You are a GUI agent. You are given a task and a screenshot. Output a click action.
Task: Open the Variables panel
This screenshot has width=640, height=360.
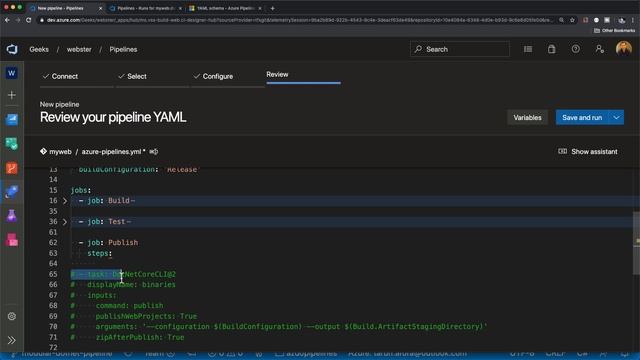tap(527, 118)
